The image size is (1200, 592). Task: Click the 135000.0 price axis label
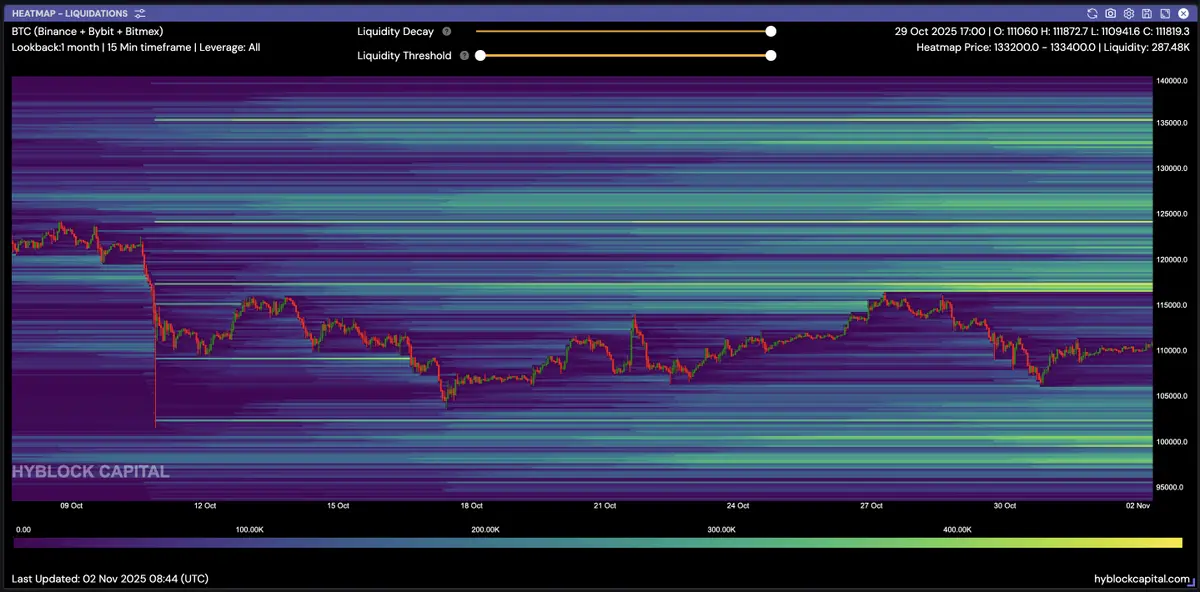[x=1172, y=123]
